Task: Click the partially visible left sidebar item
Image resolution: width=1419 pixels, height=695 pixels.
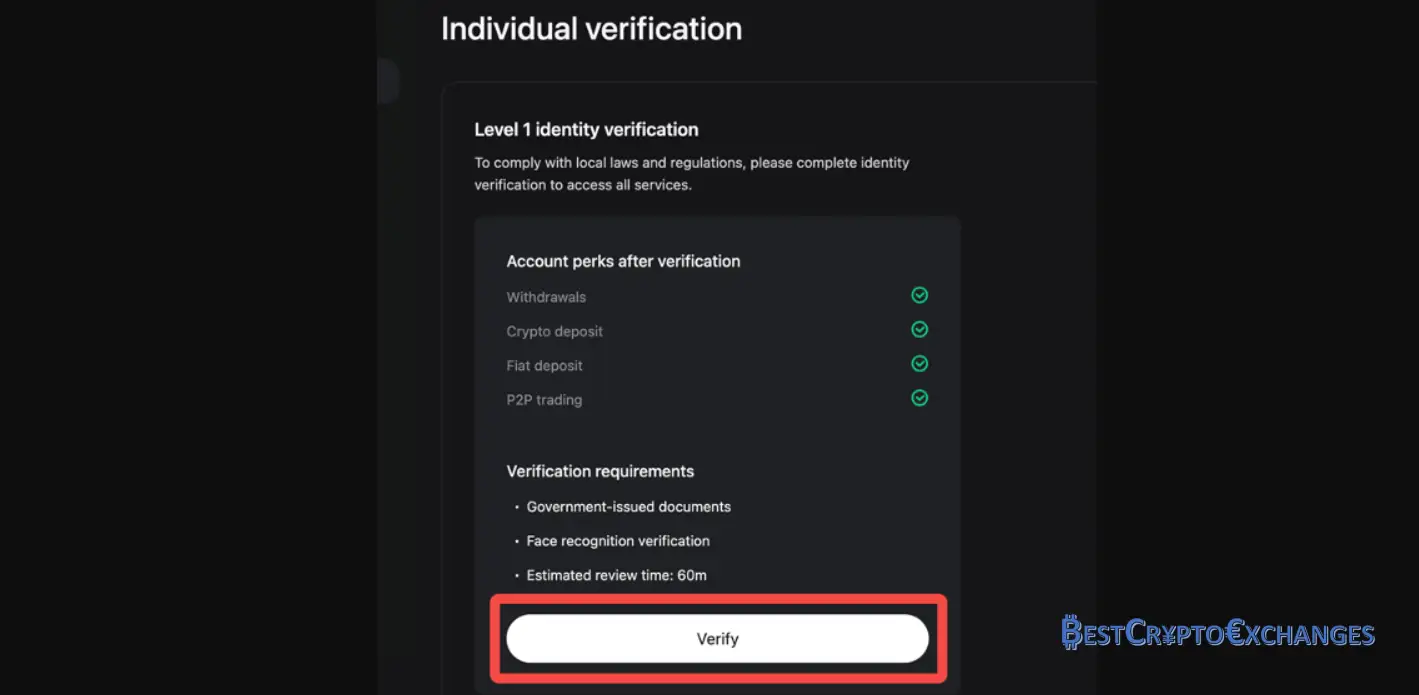Action: (x=388, y=82)
